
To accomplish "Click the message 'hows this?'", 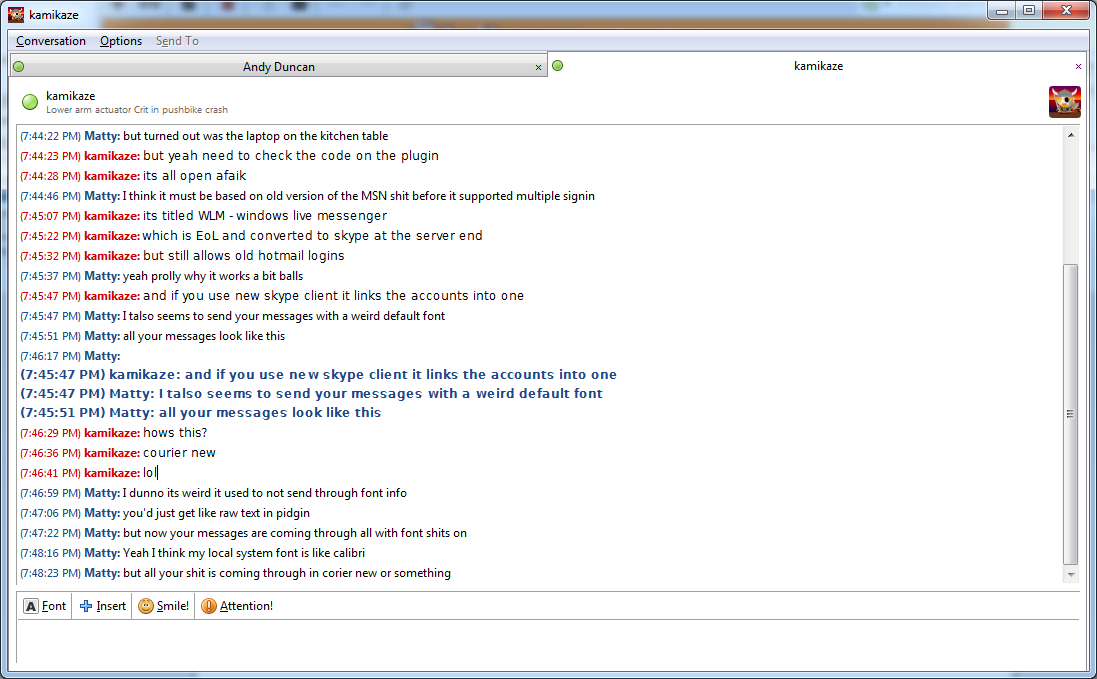I will coord(175,433).
